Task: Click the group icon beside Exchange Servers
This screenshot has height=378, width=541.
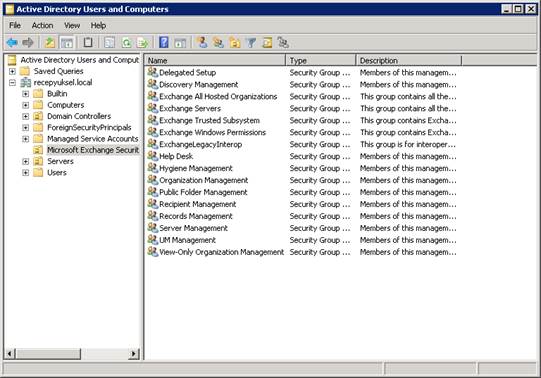Action: pyautogui.click(x=153, y=108)
